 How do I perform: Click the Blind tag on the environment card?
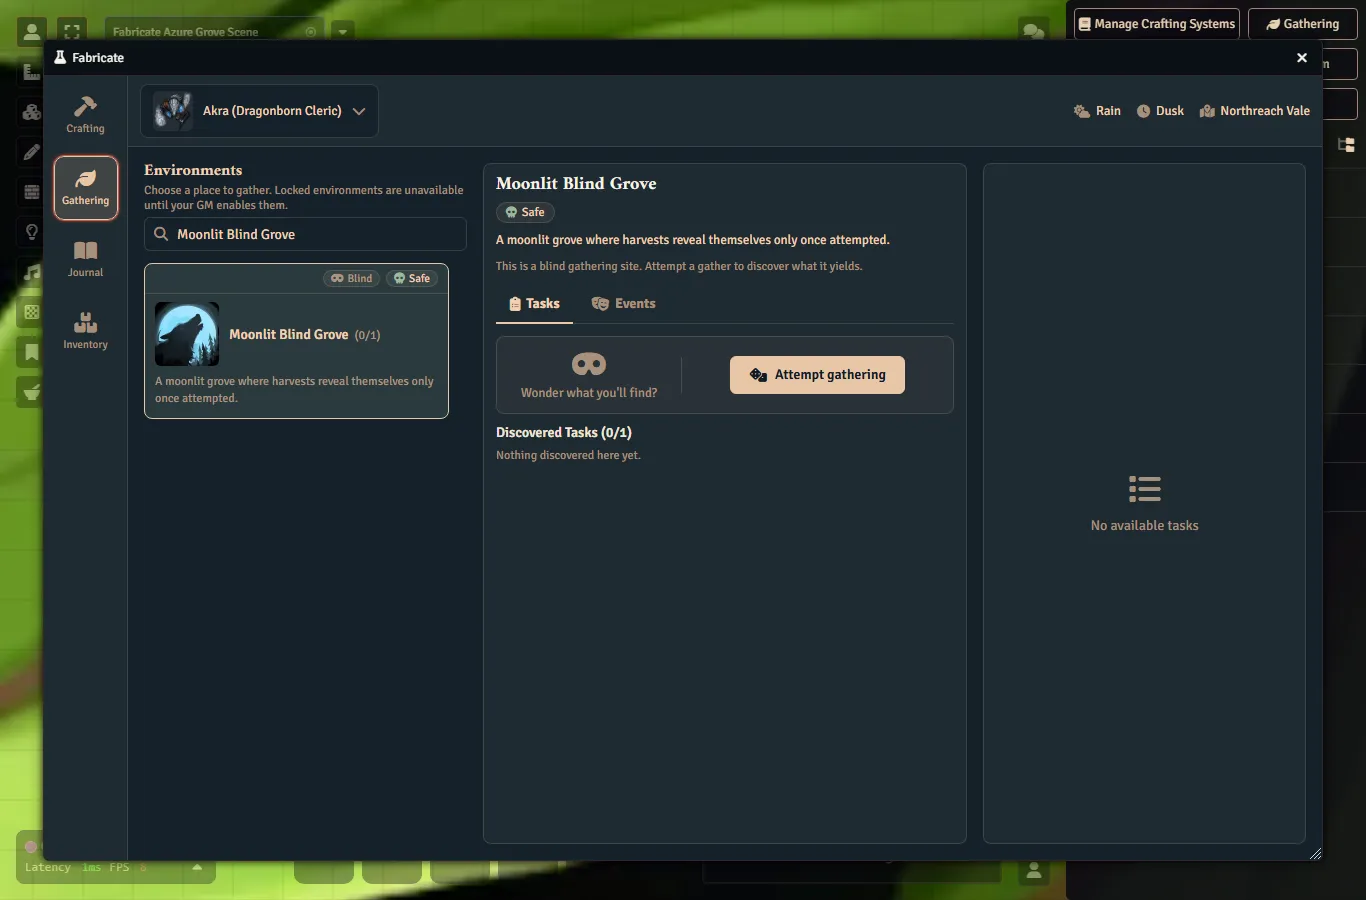[x=352, y=278]
